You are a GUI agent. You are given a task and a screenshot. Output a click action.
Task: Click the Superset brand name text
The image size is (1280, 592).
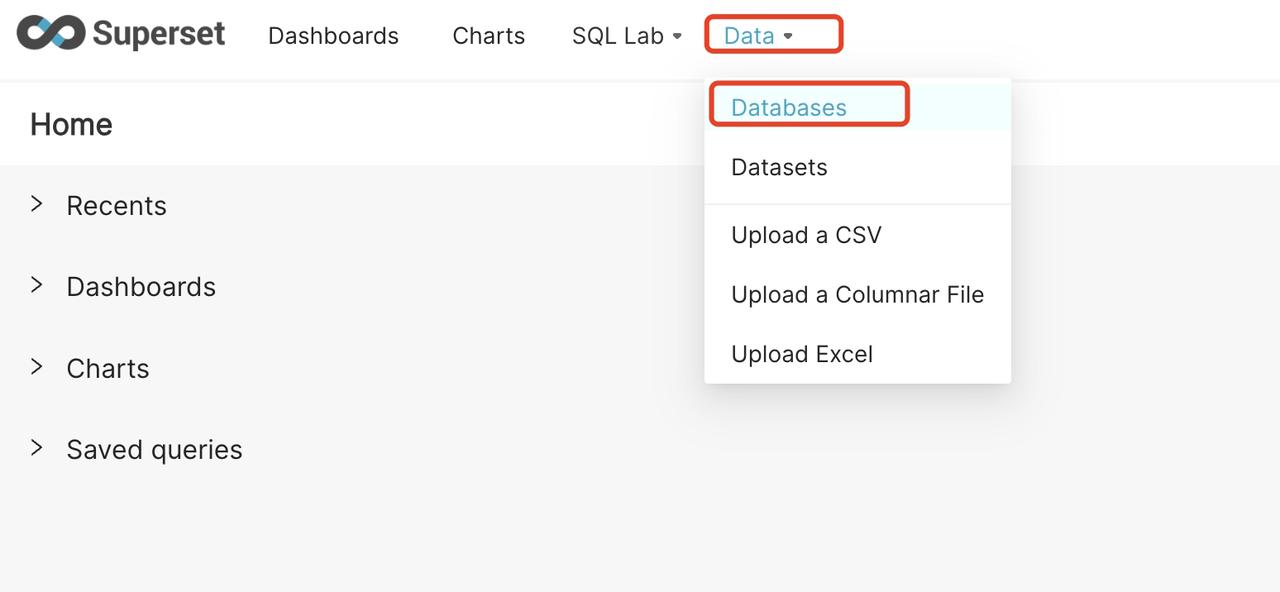(159, 35)
